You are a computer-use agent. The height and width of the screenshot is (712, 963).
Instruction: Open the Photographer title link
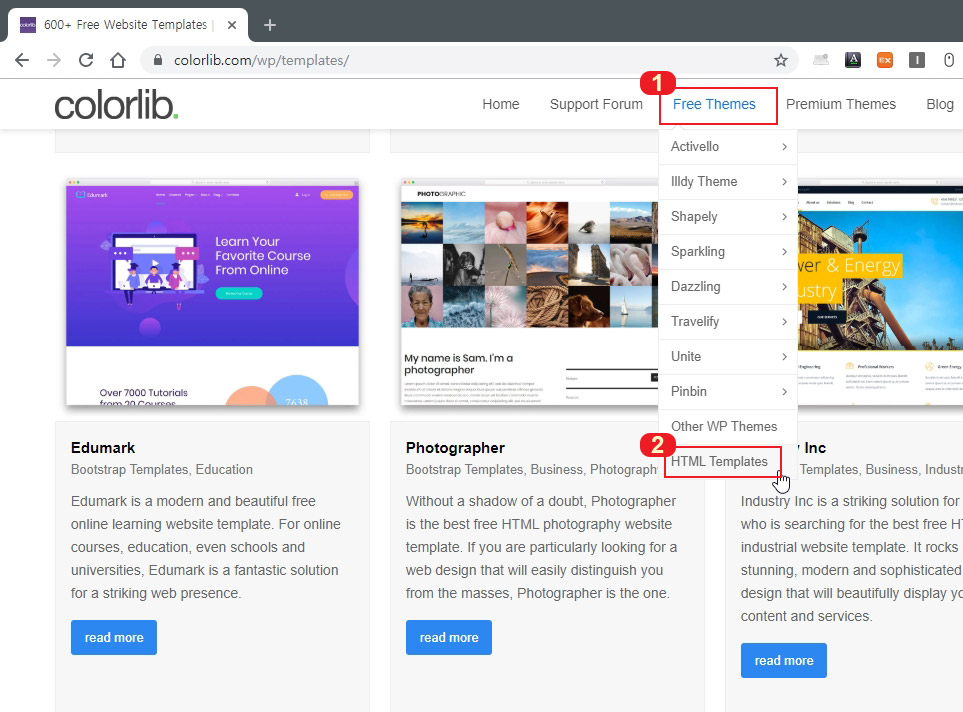(455, 448)
